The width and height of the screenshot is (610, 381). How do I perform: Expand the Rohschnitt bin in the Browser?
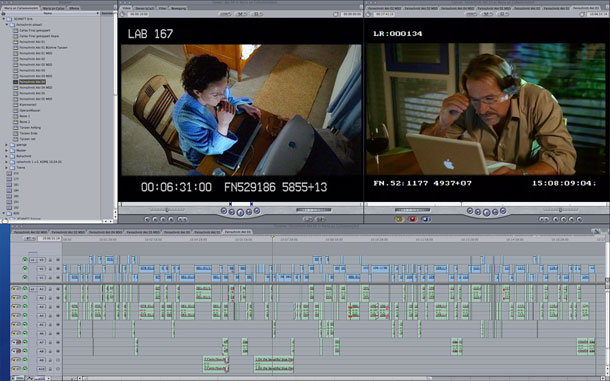point(7,156)
